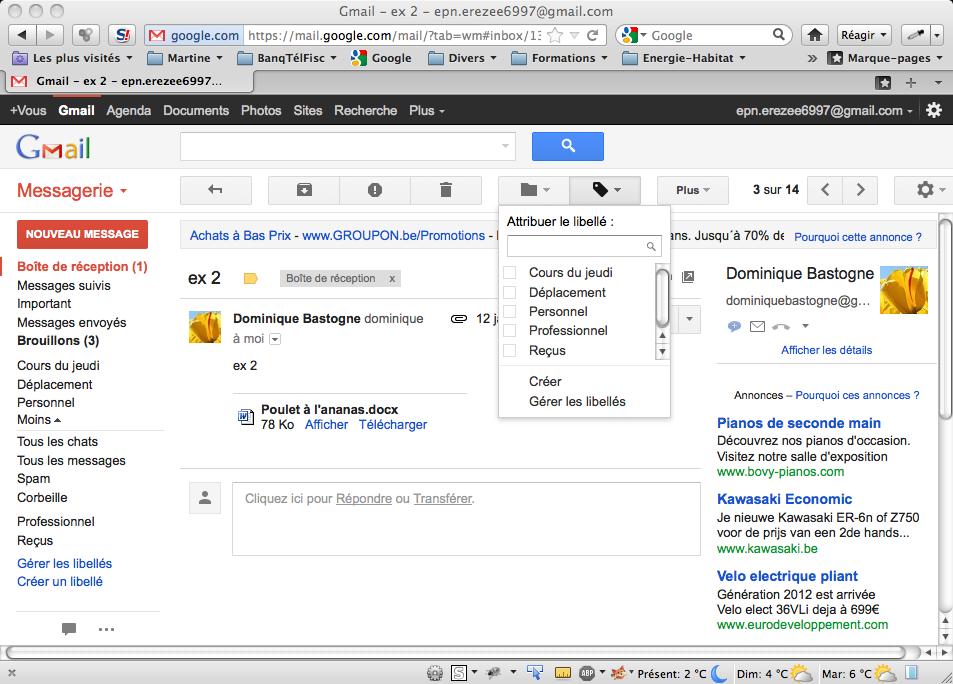The height and width of the screenshot is (684, 953).
Task: Report spam using the exclamation icon
Action: point(375,190)
